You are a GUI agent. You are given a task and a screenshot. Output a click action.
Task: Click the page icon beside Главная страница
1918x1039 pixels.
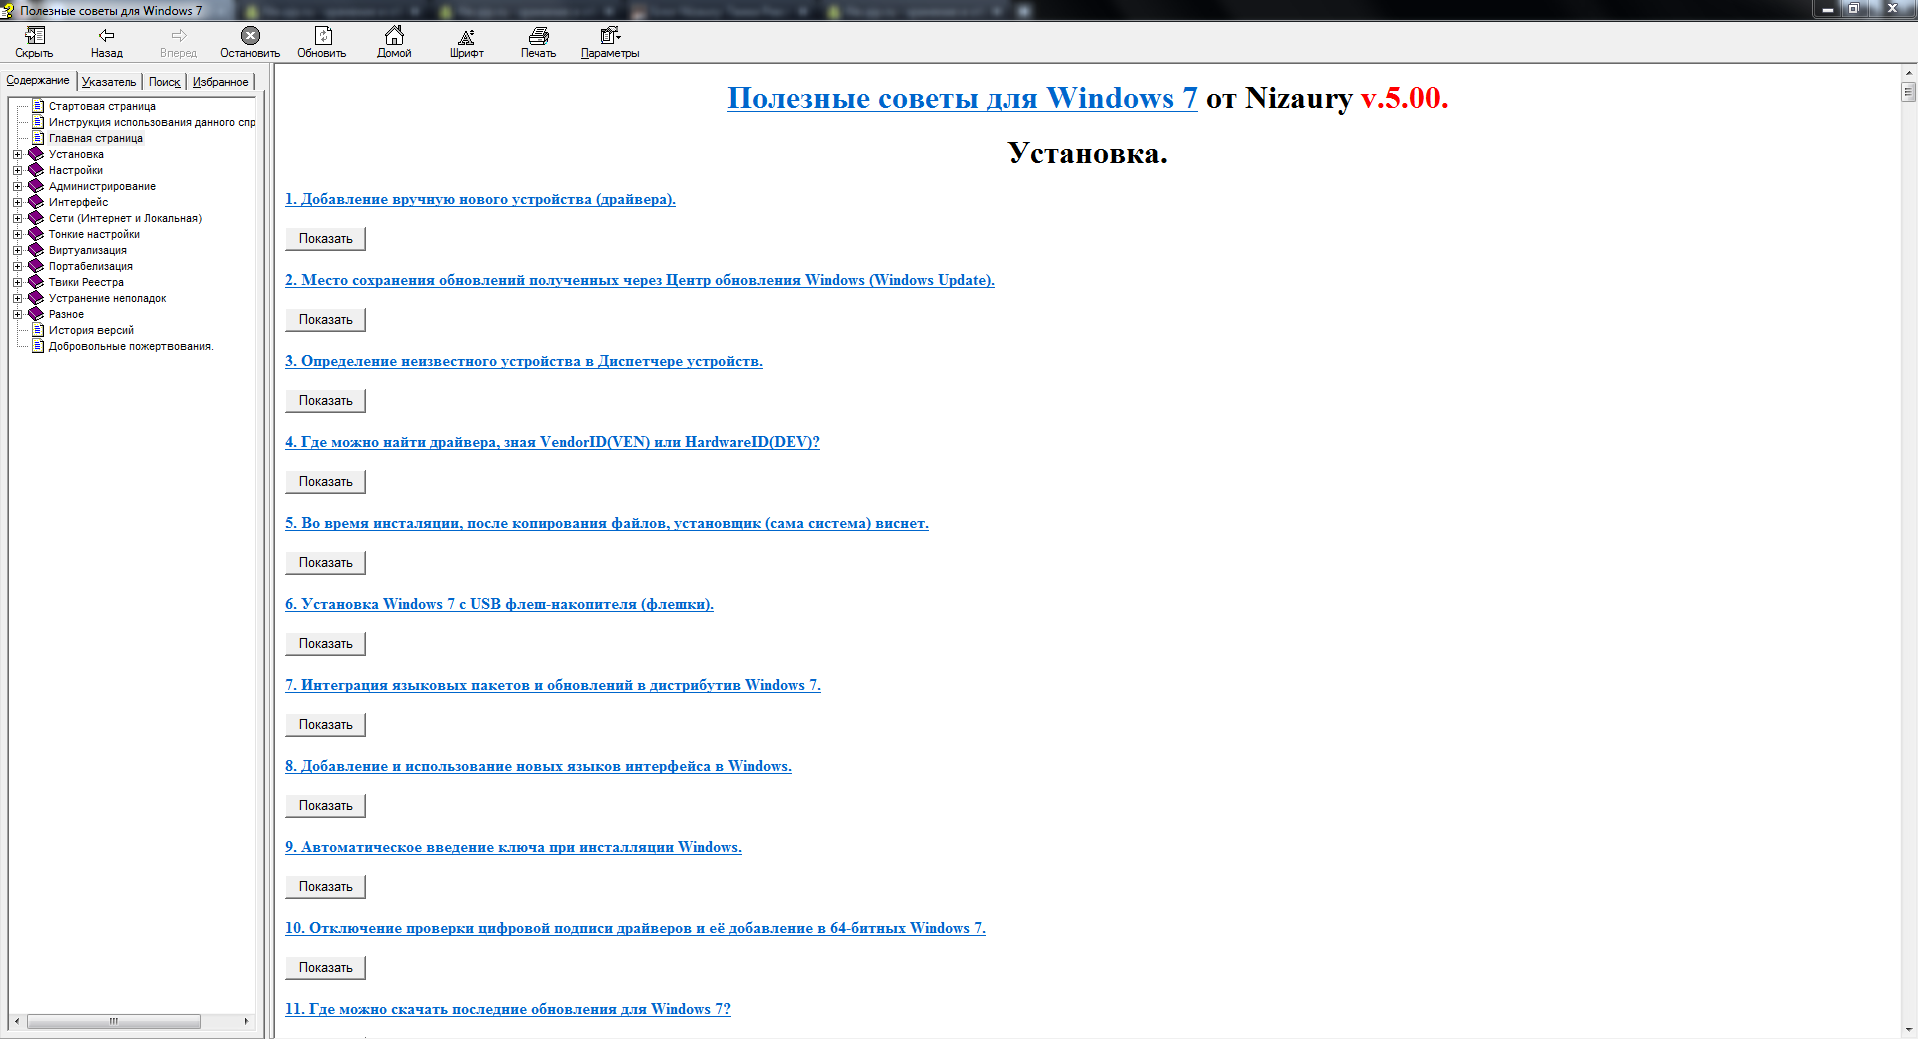(38, 138)
